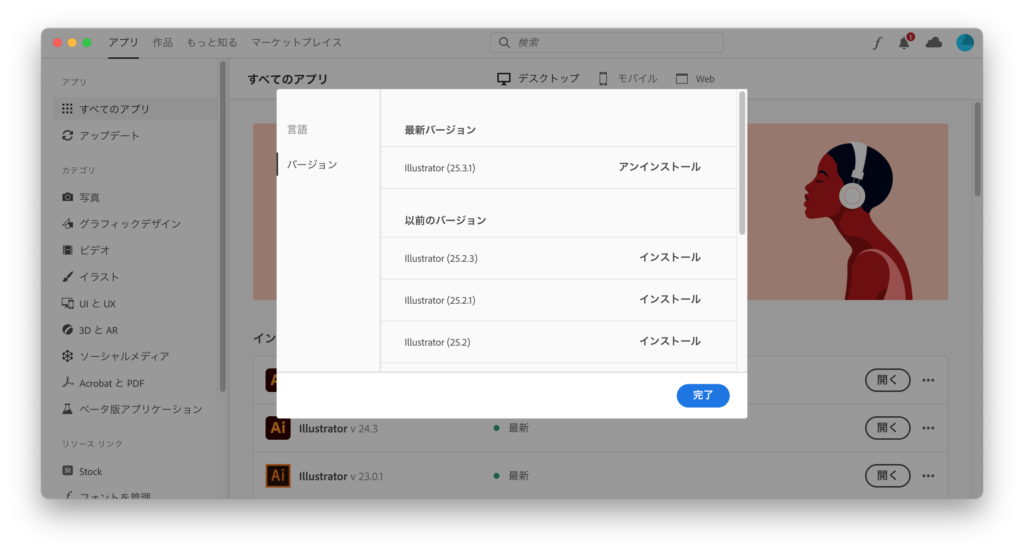Screen dimensions: 1024x553
Task: Click Illustrator v 23.0.1 app icon
Action: point(278,476)
